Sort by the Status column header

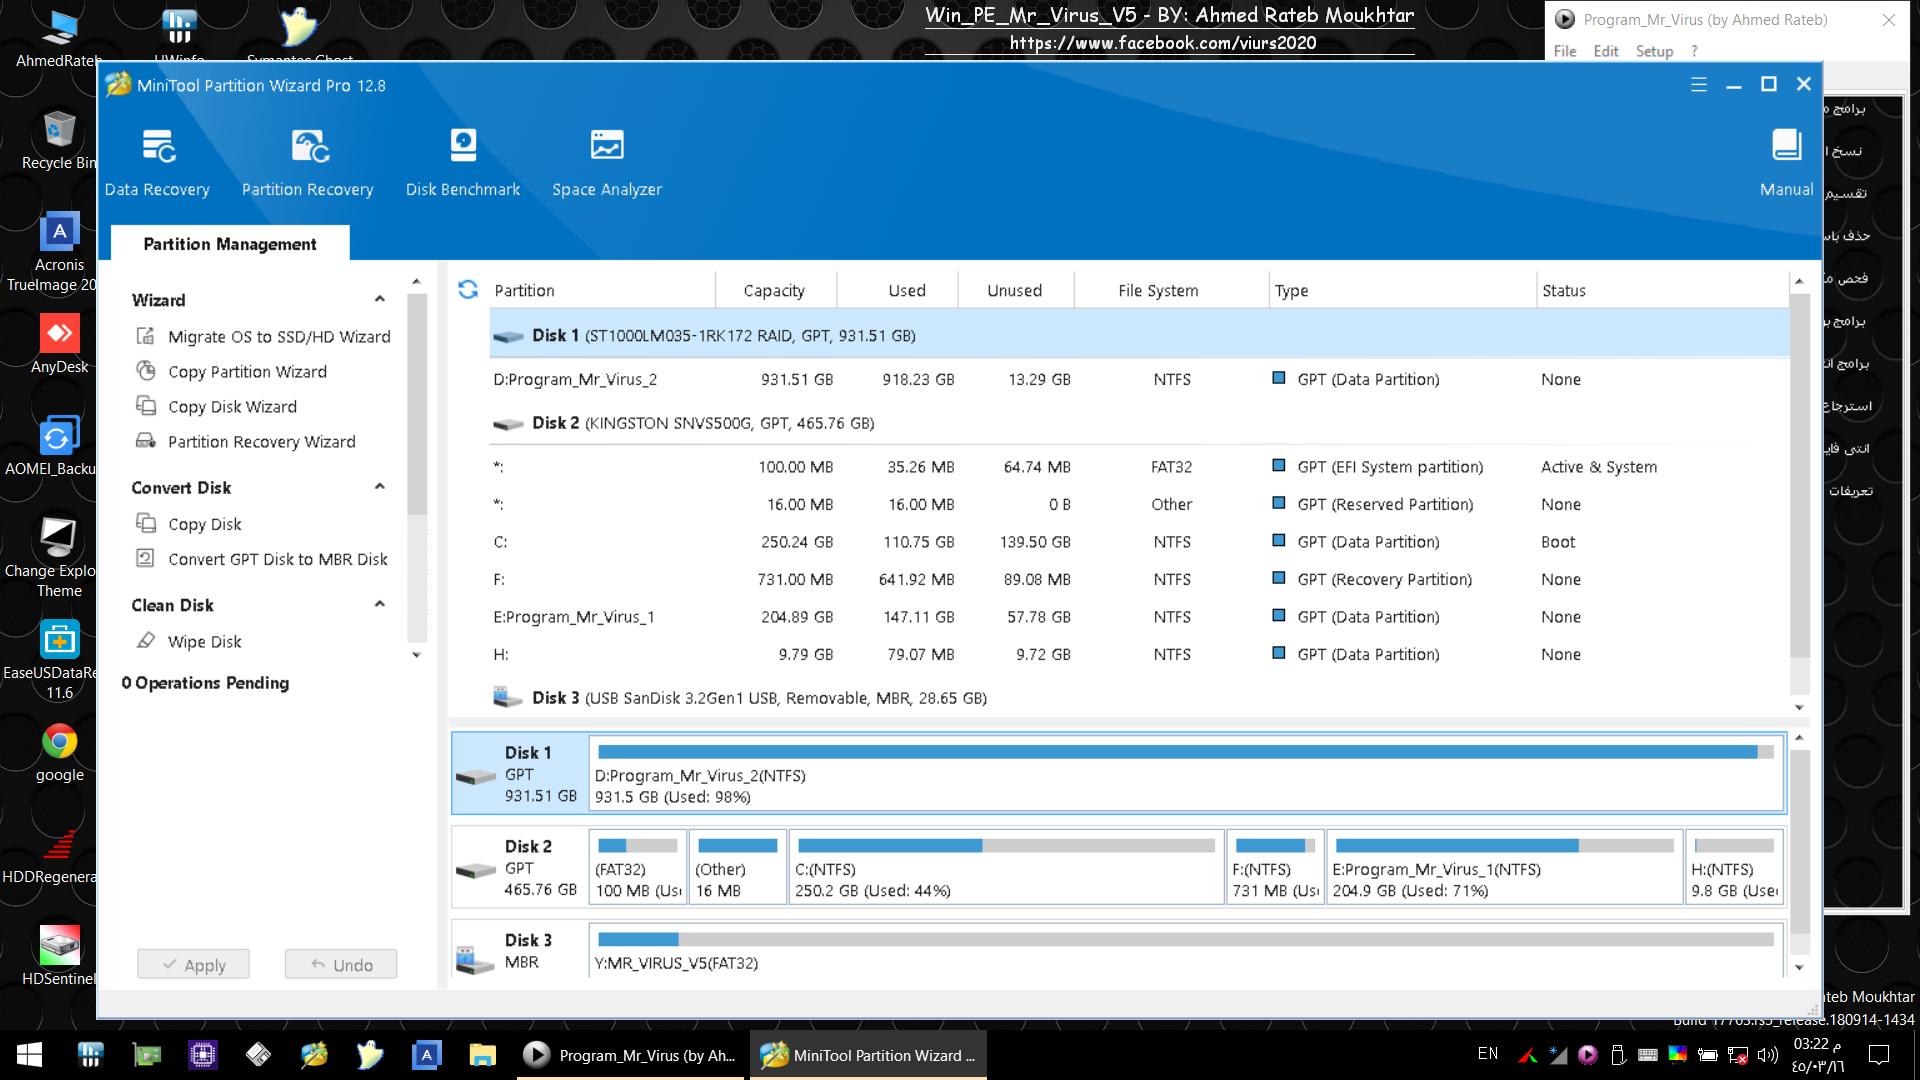click(x=1662, y=290)
